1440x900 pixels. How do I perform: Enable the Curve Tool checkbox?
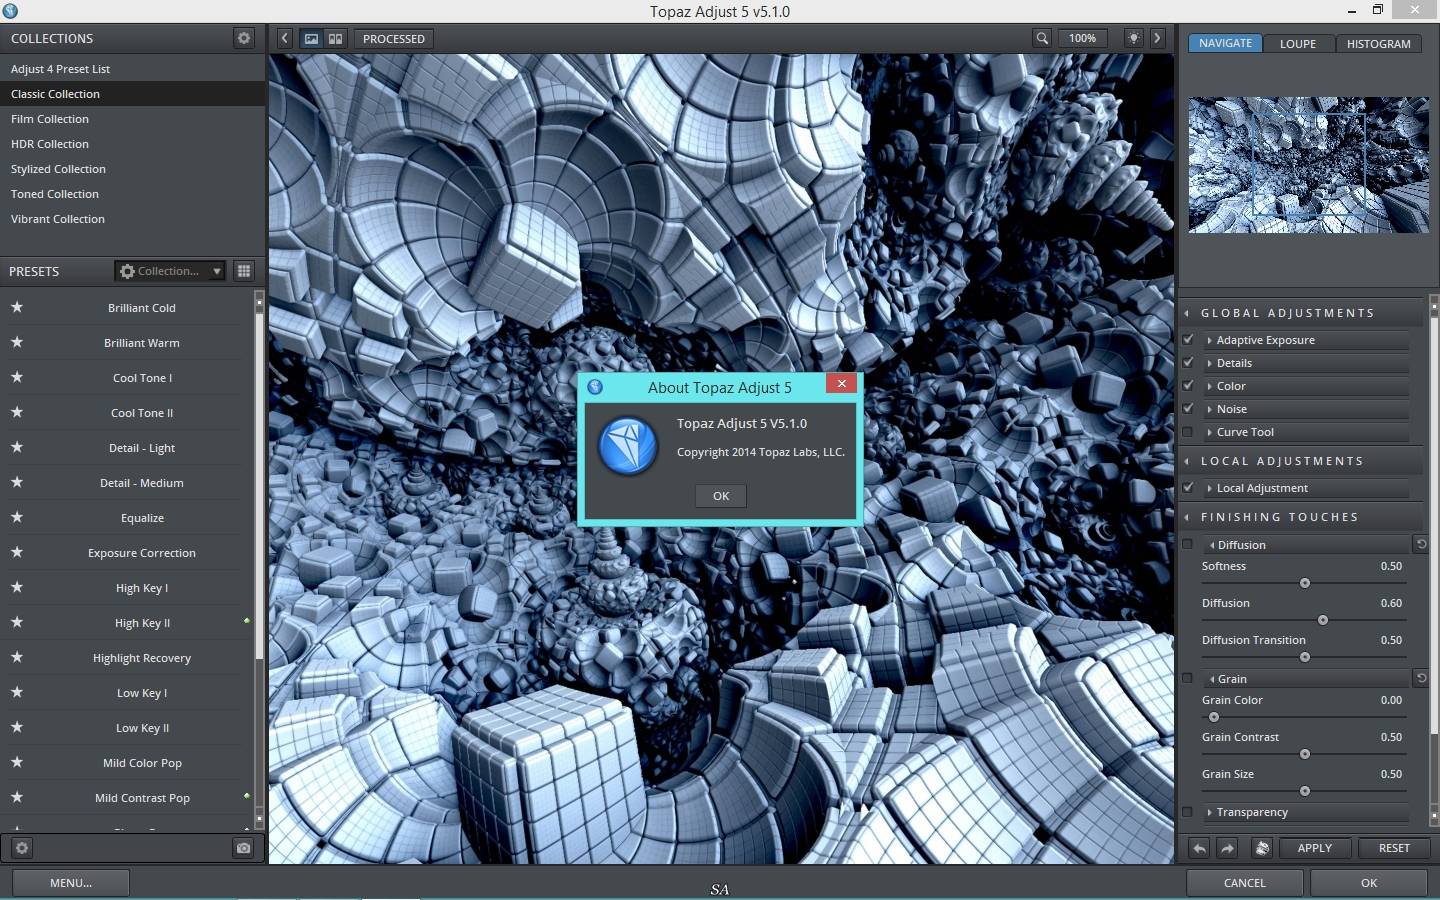click(1188, 432)
